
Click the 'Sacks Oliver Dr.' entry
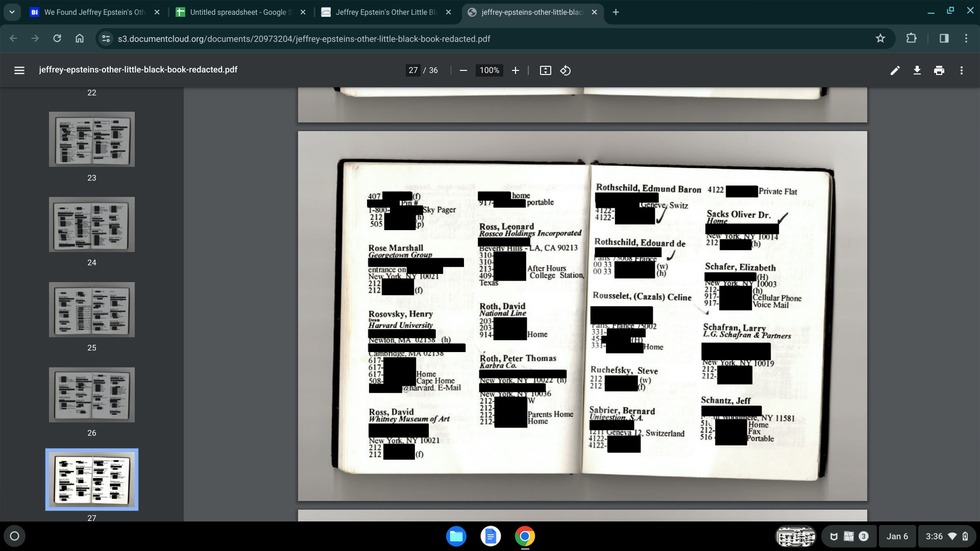coord(738,214)
